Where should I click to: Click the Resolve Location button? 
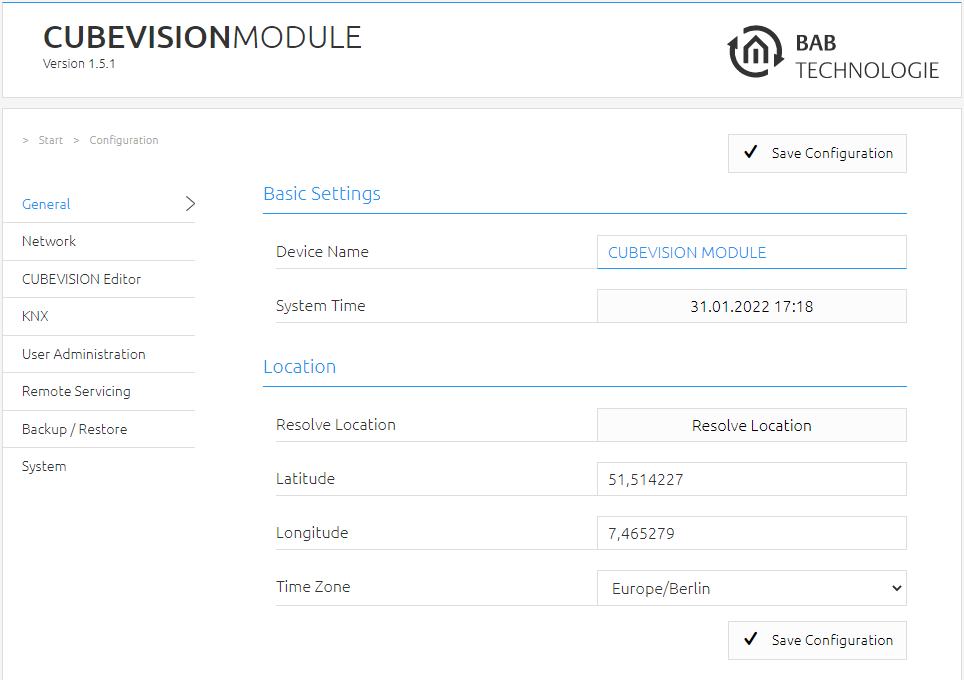[751, 425]
